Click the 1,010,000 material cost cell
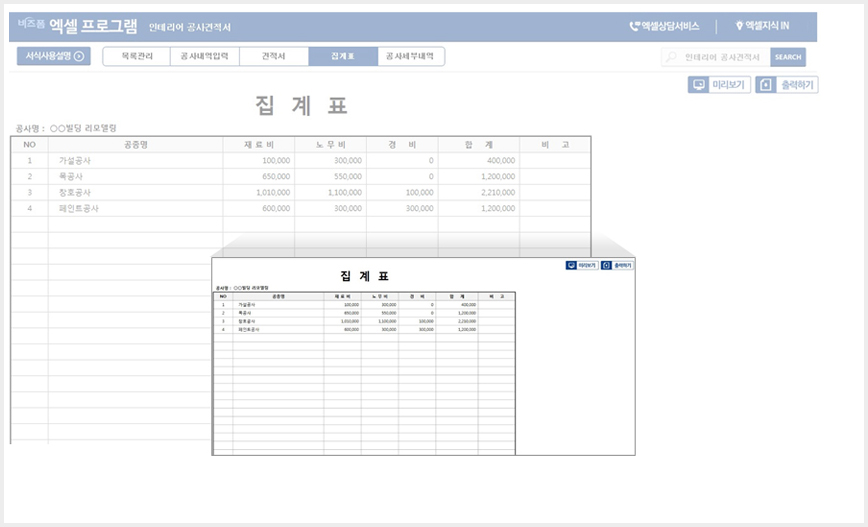 259,193
